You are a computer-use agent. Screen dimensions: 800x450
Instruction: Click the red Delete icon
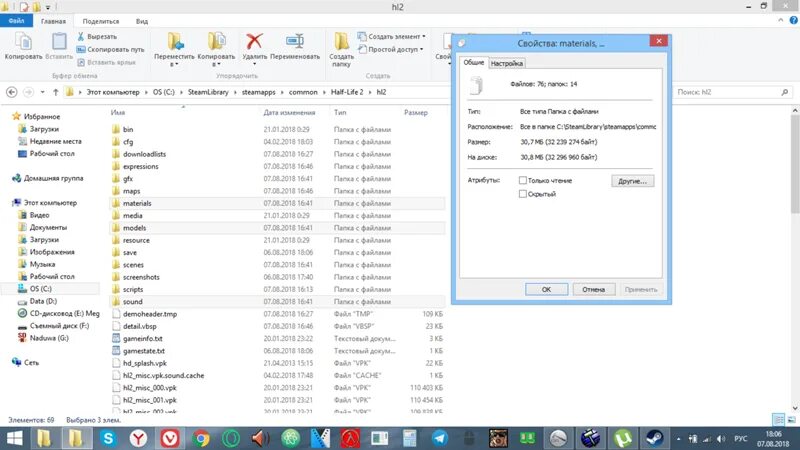click(x=254, y=41)
